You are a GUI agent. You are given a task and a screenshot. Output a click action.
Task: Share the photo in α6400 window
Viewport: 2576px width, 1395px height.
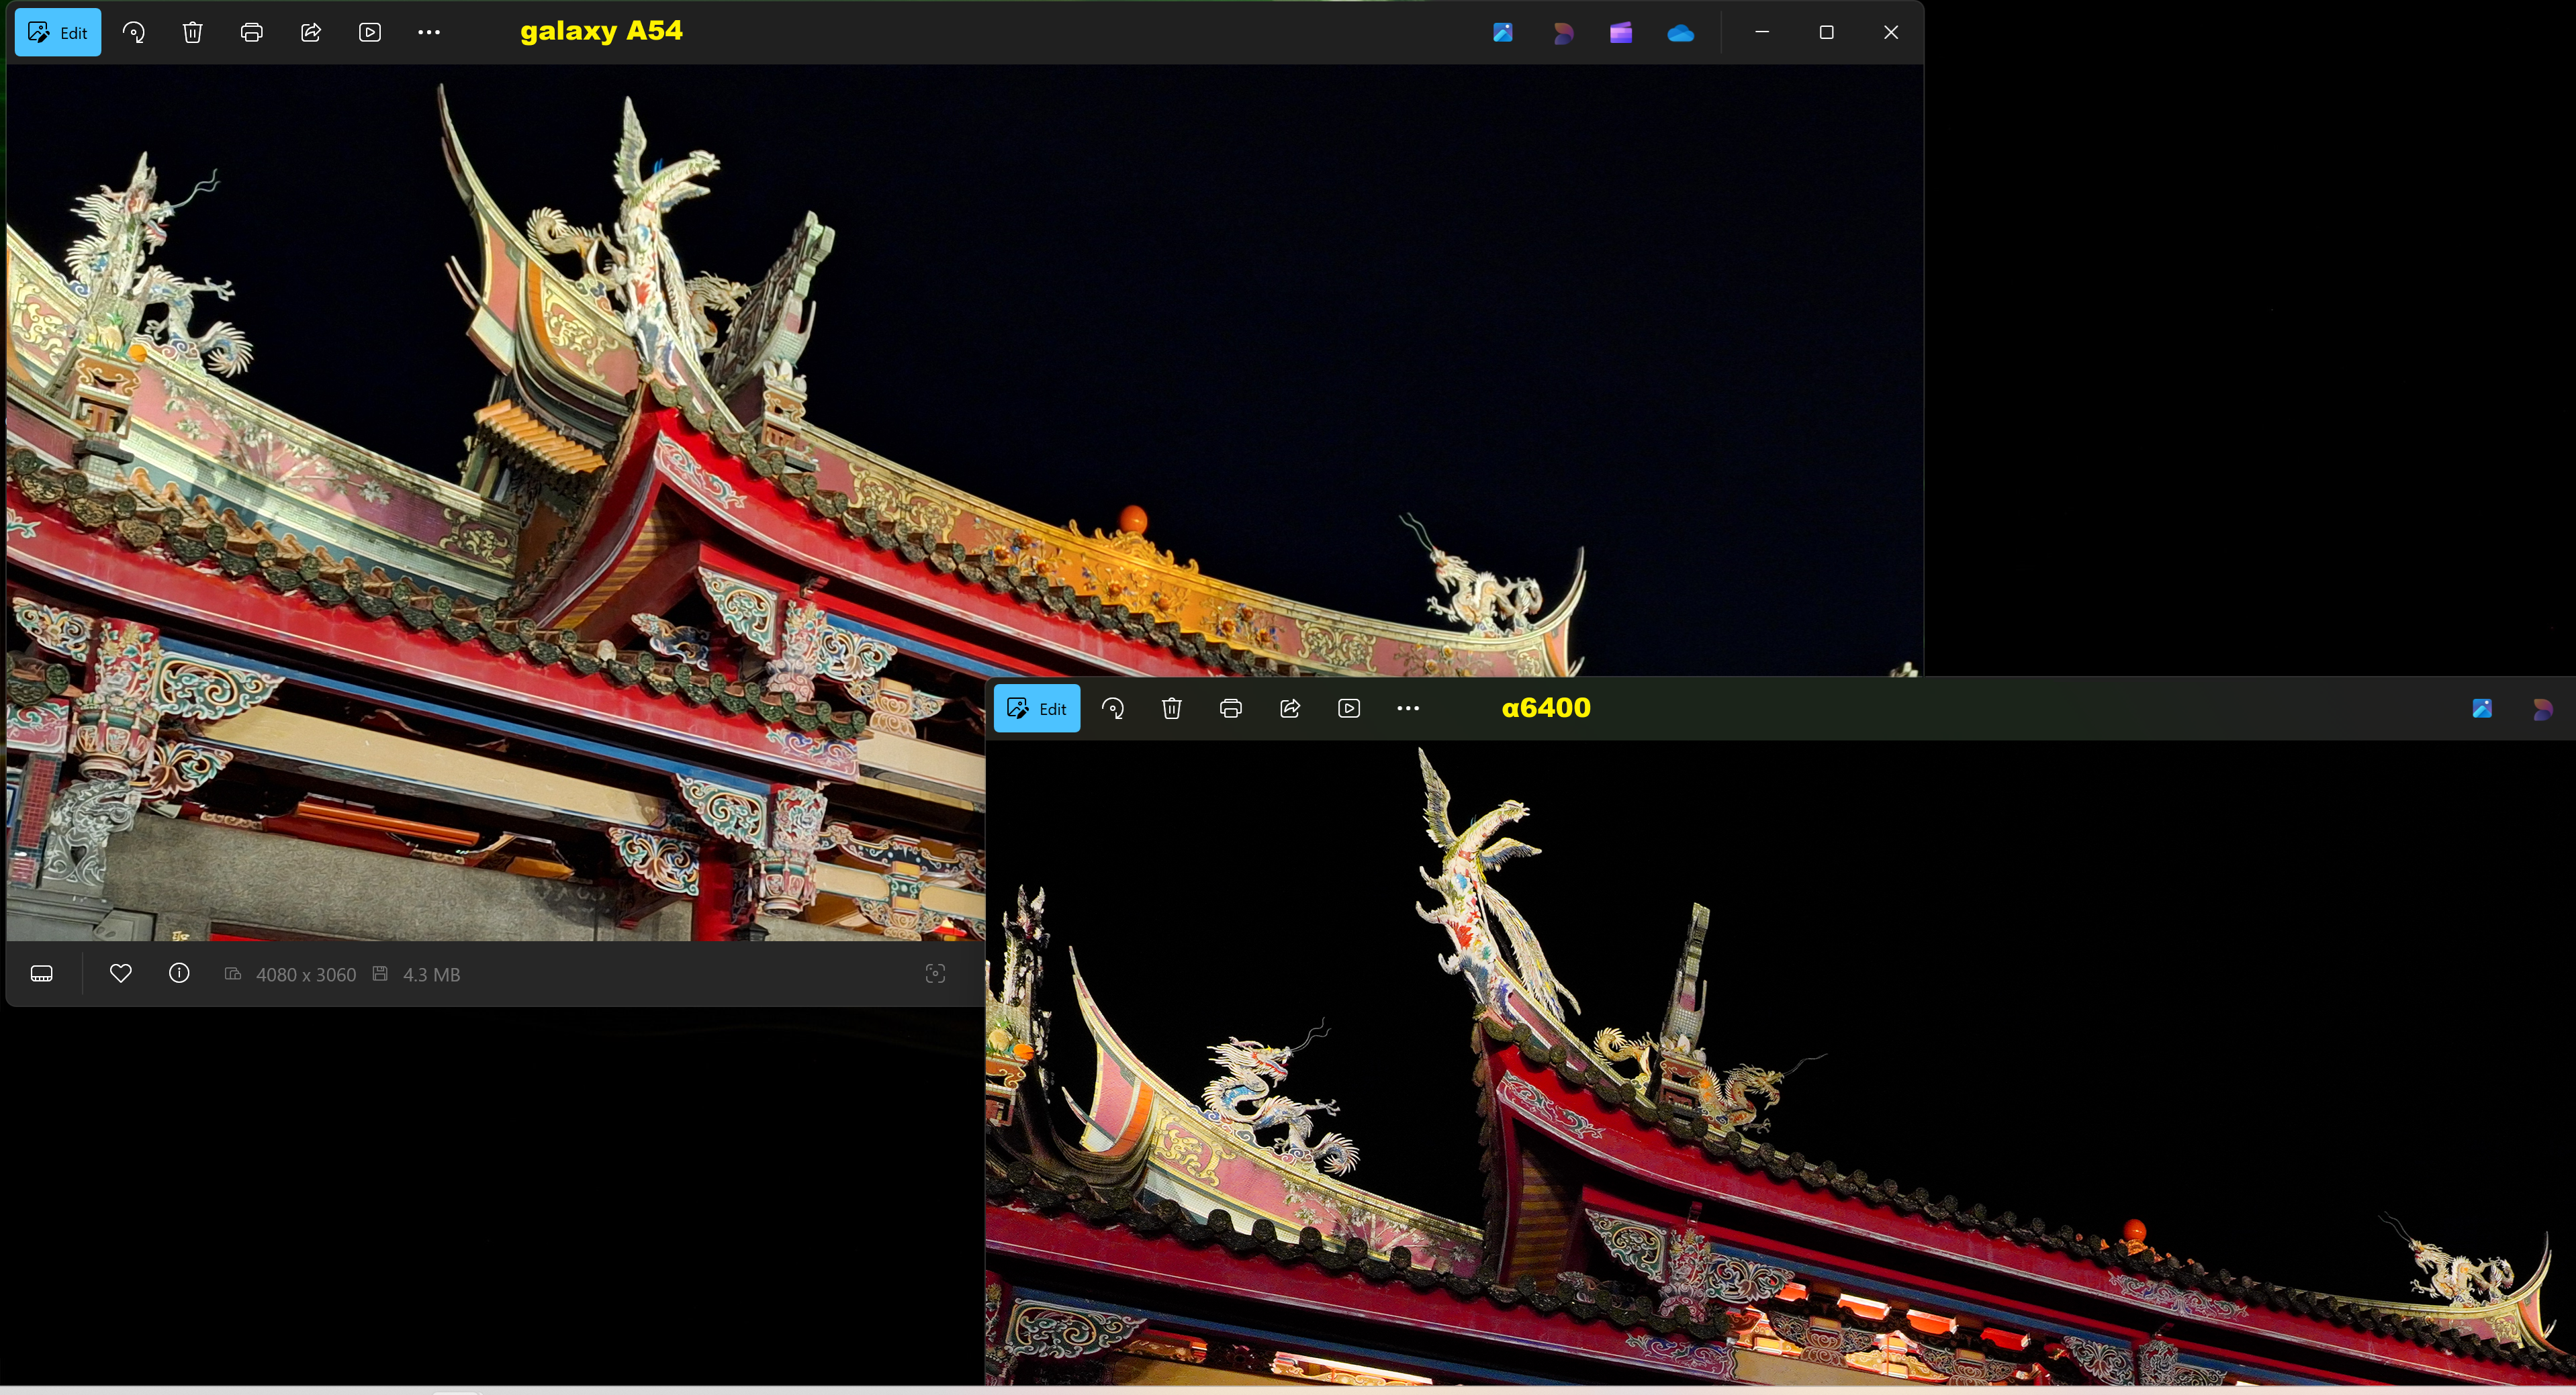click(1290, 708)
